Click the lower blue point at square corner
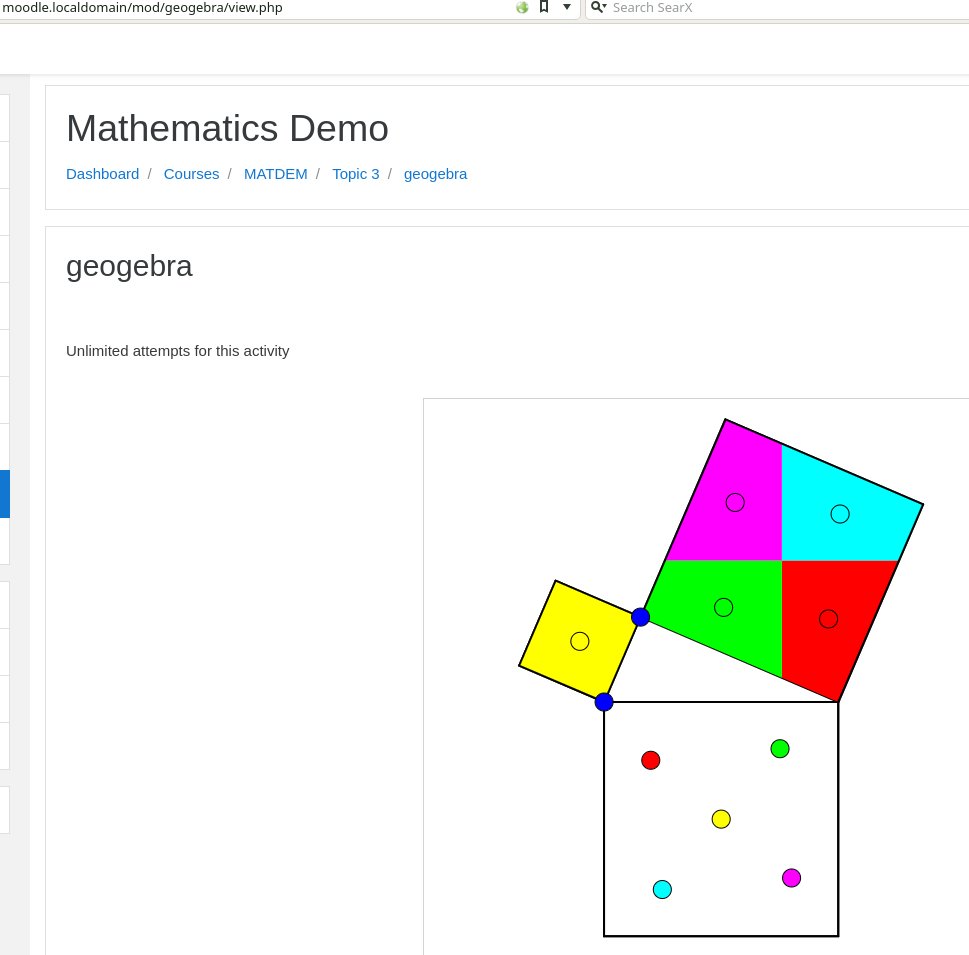 click(604, 702)
